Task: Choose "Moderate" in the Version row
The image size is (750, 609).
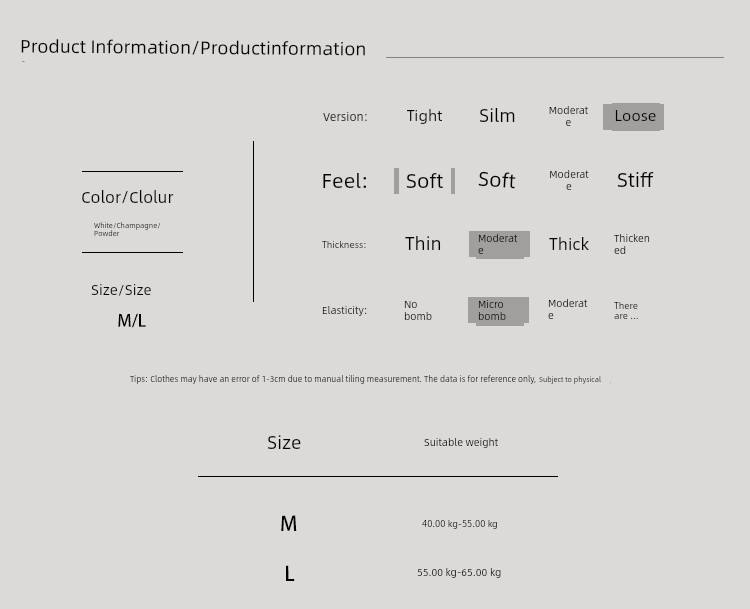Action: tap(568, 116)
